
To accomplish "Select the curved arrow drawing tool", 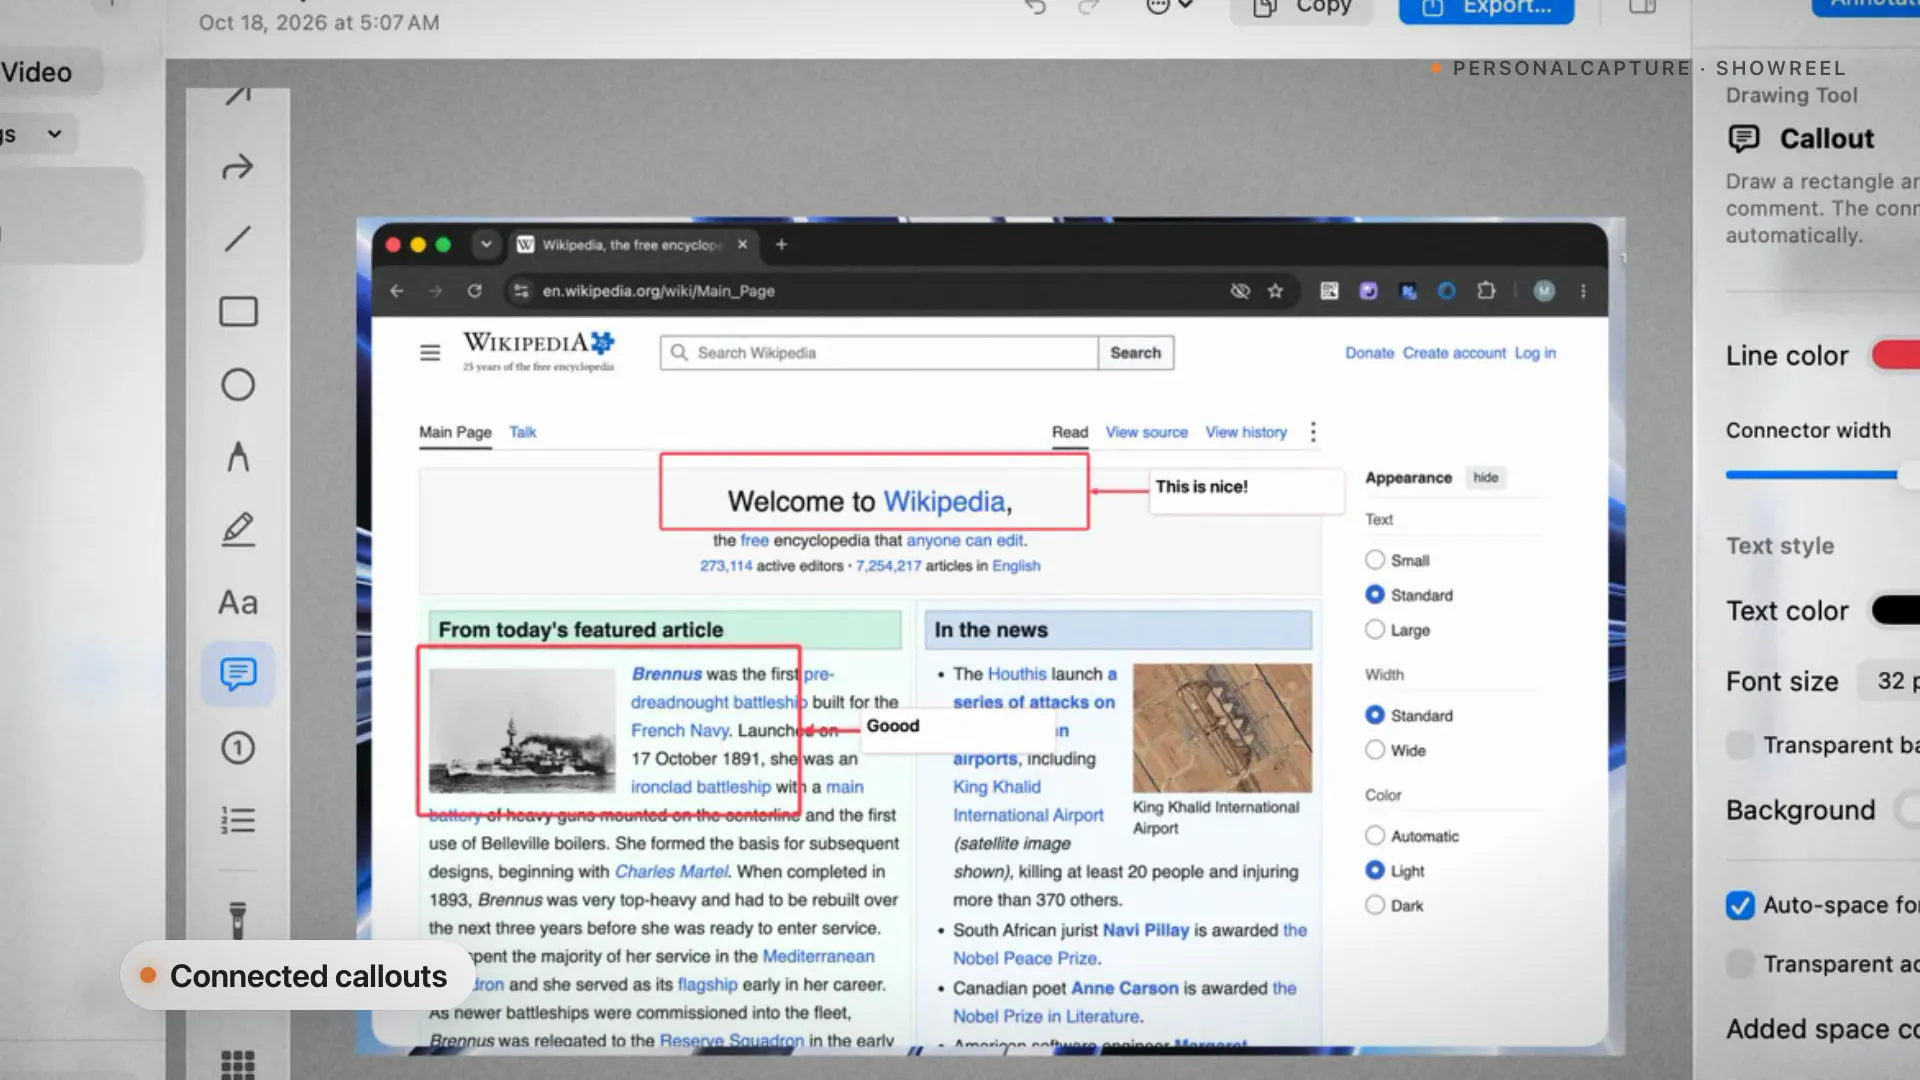I will coord(237,167).
